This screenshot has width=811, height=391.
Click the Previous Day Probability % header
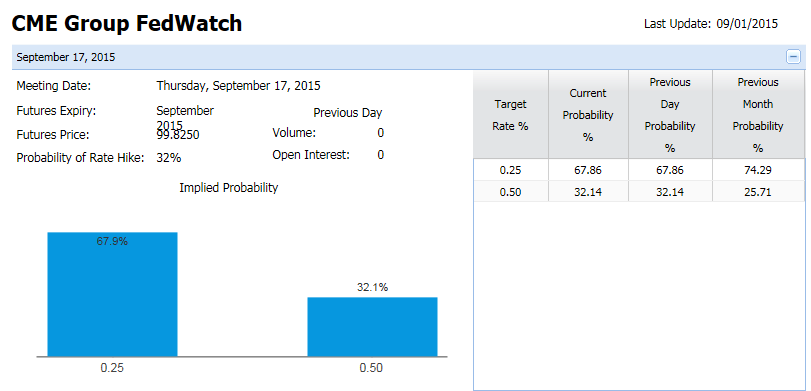(x=670, y=115)
